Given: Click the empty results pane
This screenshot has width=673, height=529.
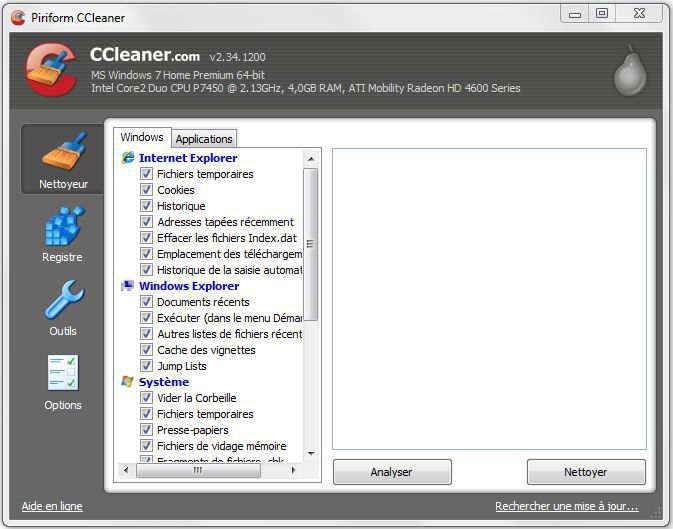Looking at the screenshot, I should [489, 299].
